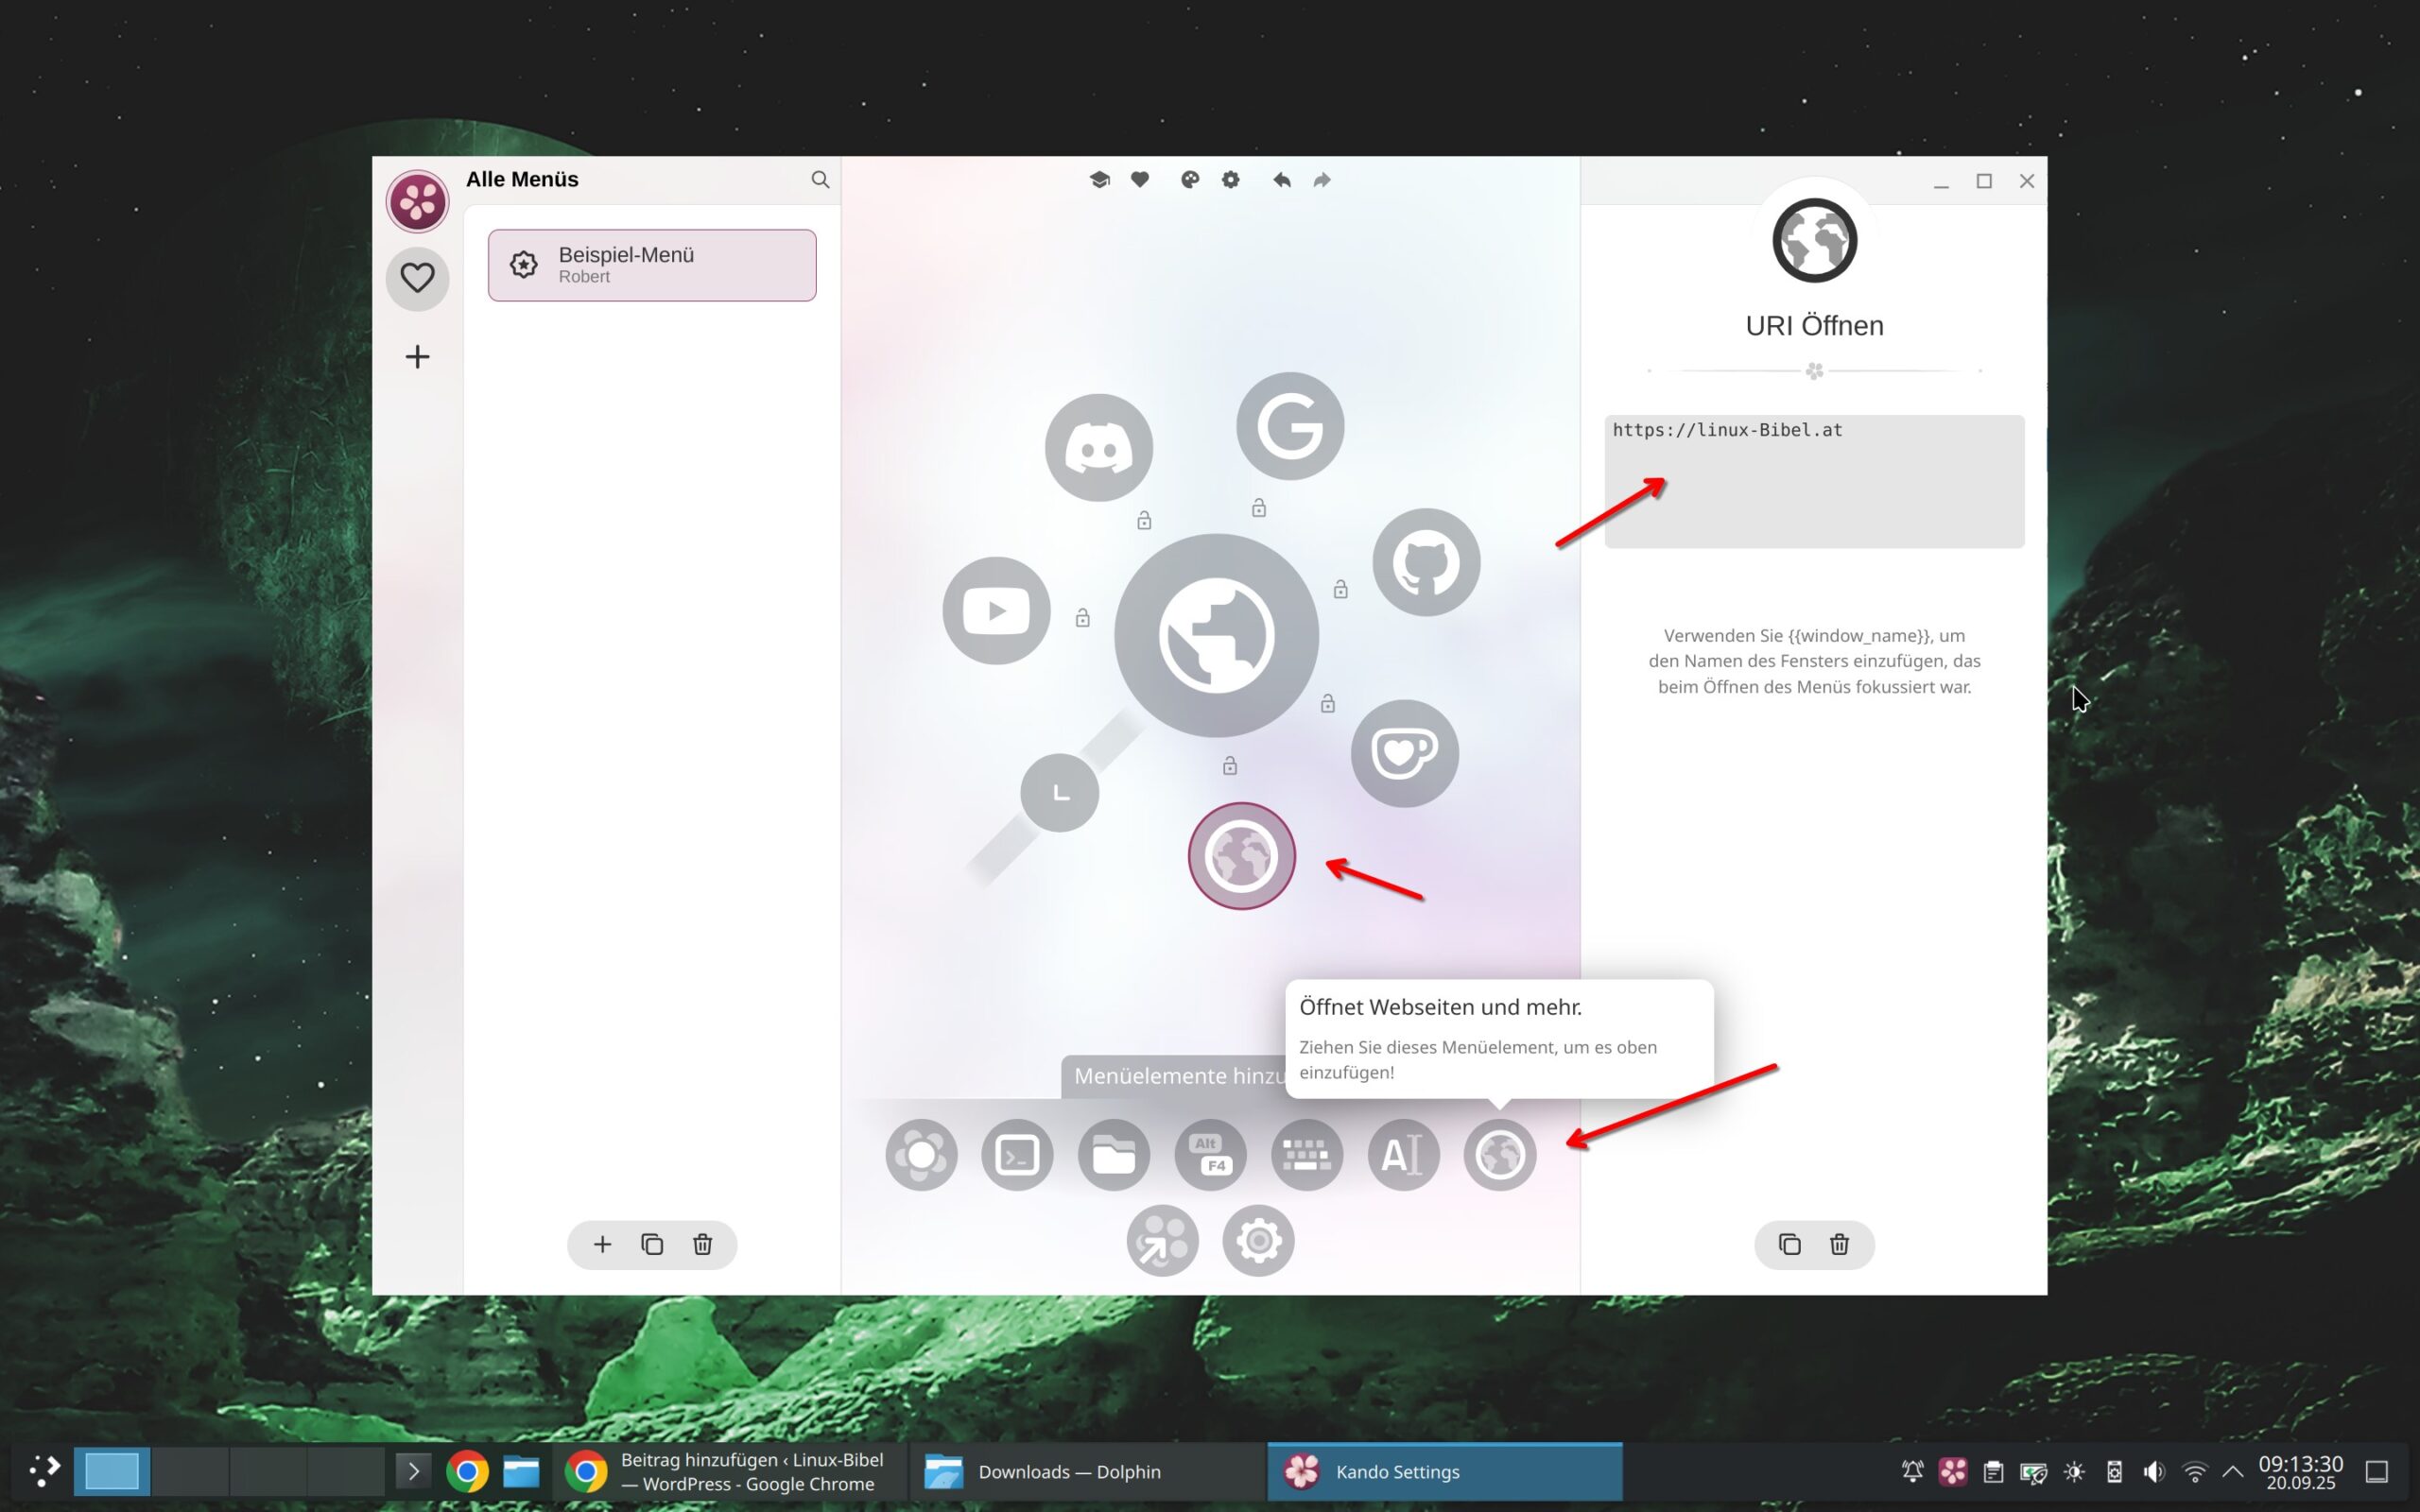Change the item icon globe in properties
Image resolution: width=2420 pixels, height=1512 pixels.
coord(1814,241)
